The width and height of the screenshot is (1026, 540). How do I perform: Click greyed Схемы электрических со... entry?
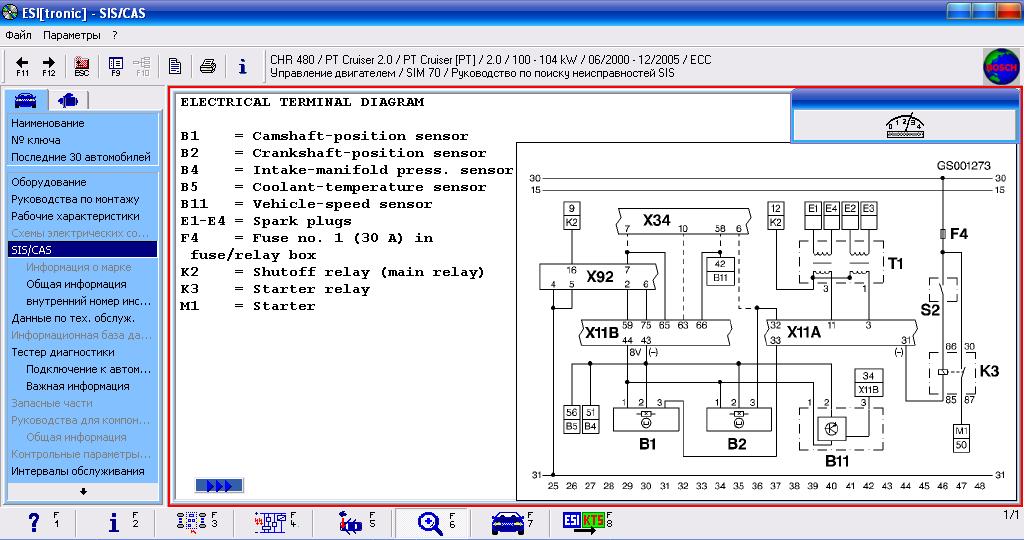82,233
